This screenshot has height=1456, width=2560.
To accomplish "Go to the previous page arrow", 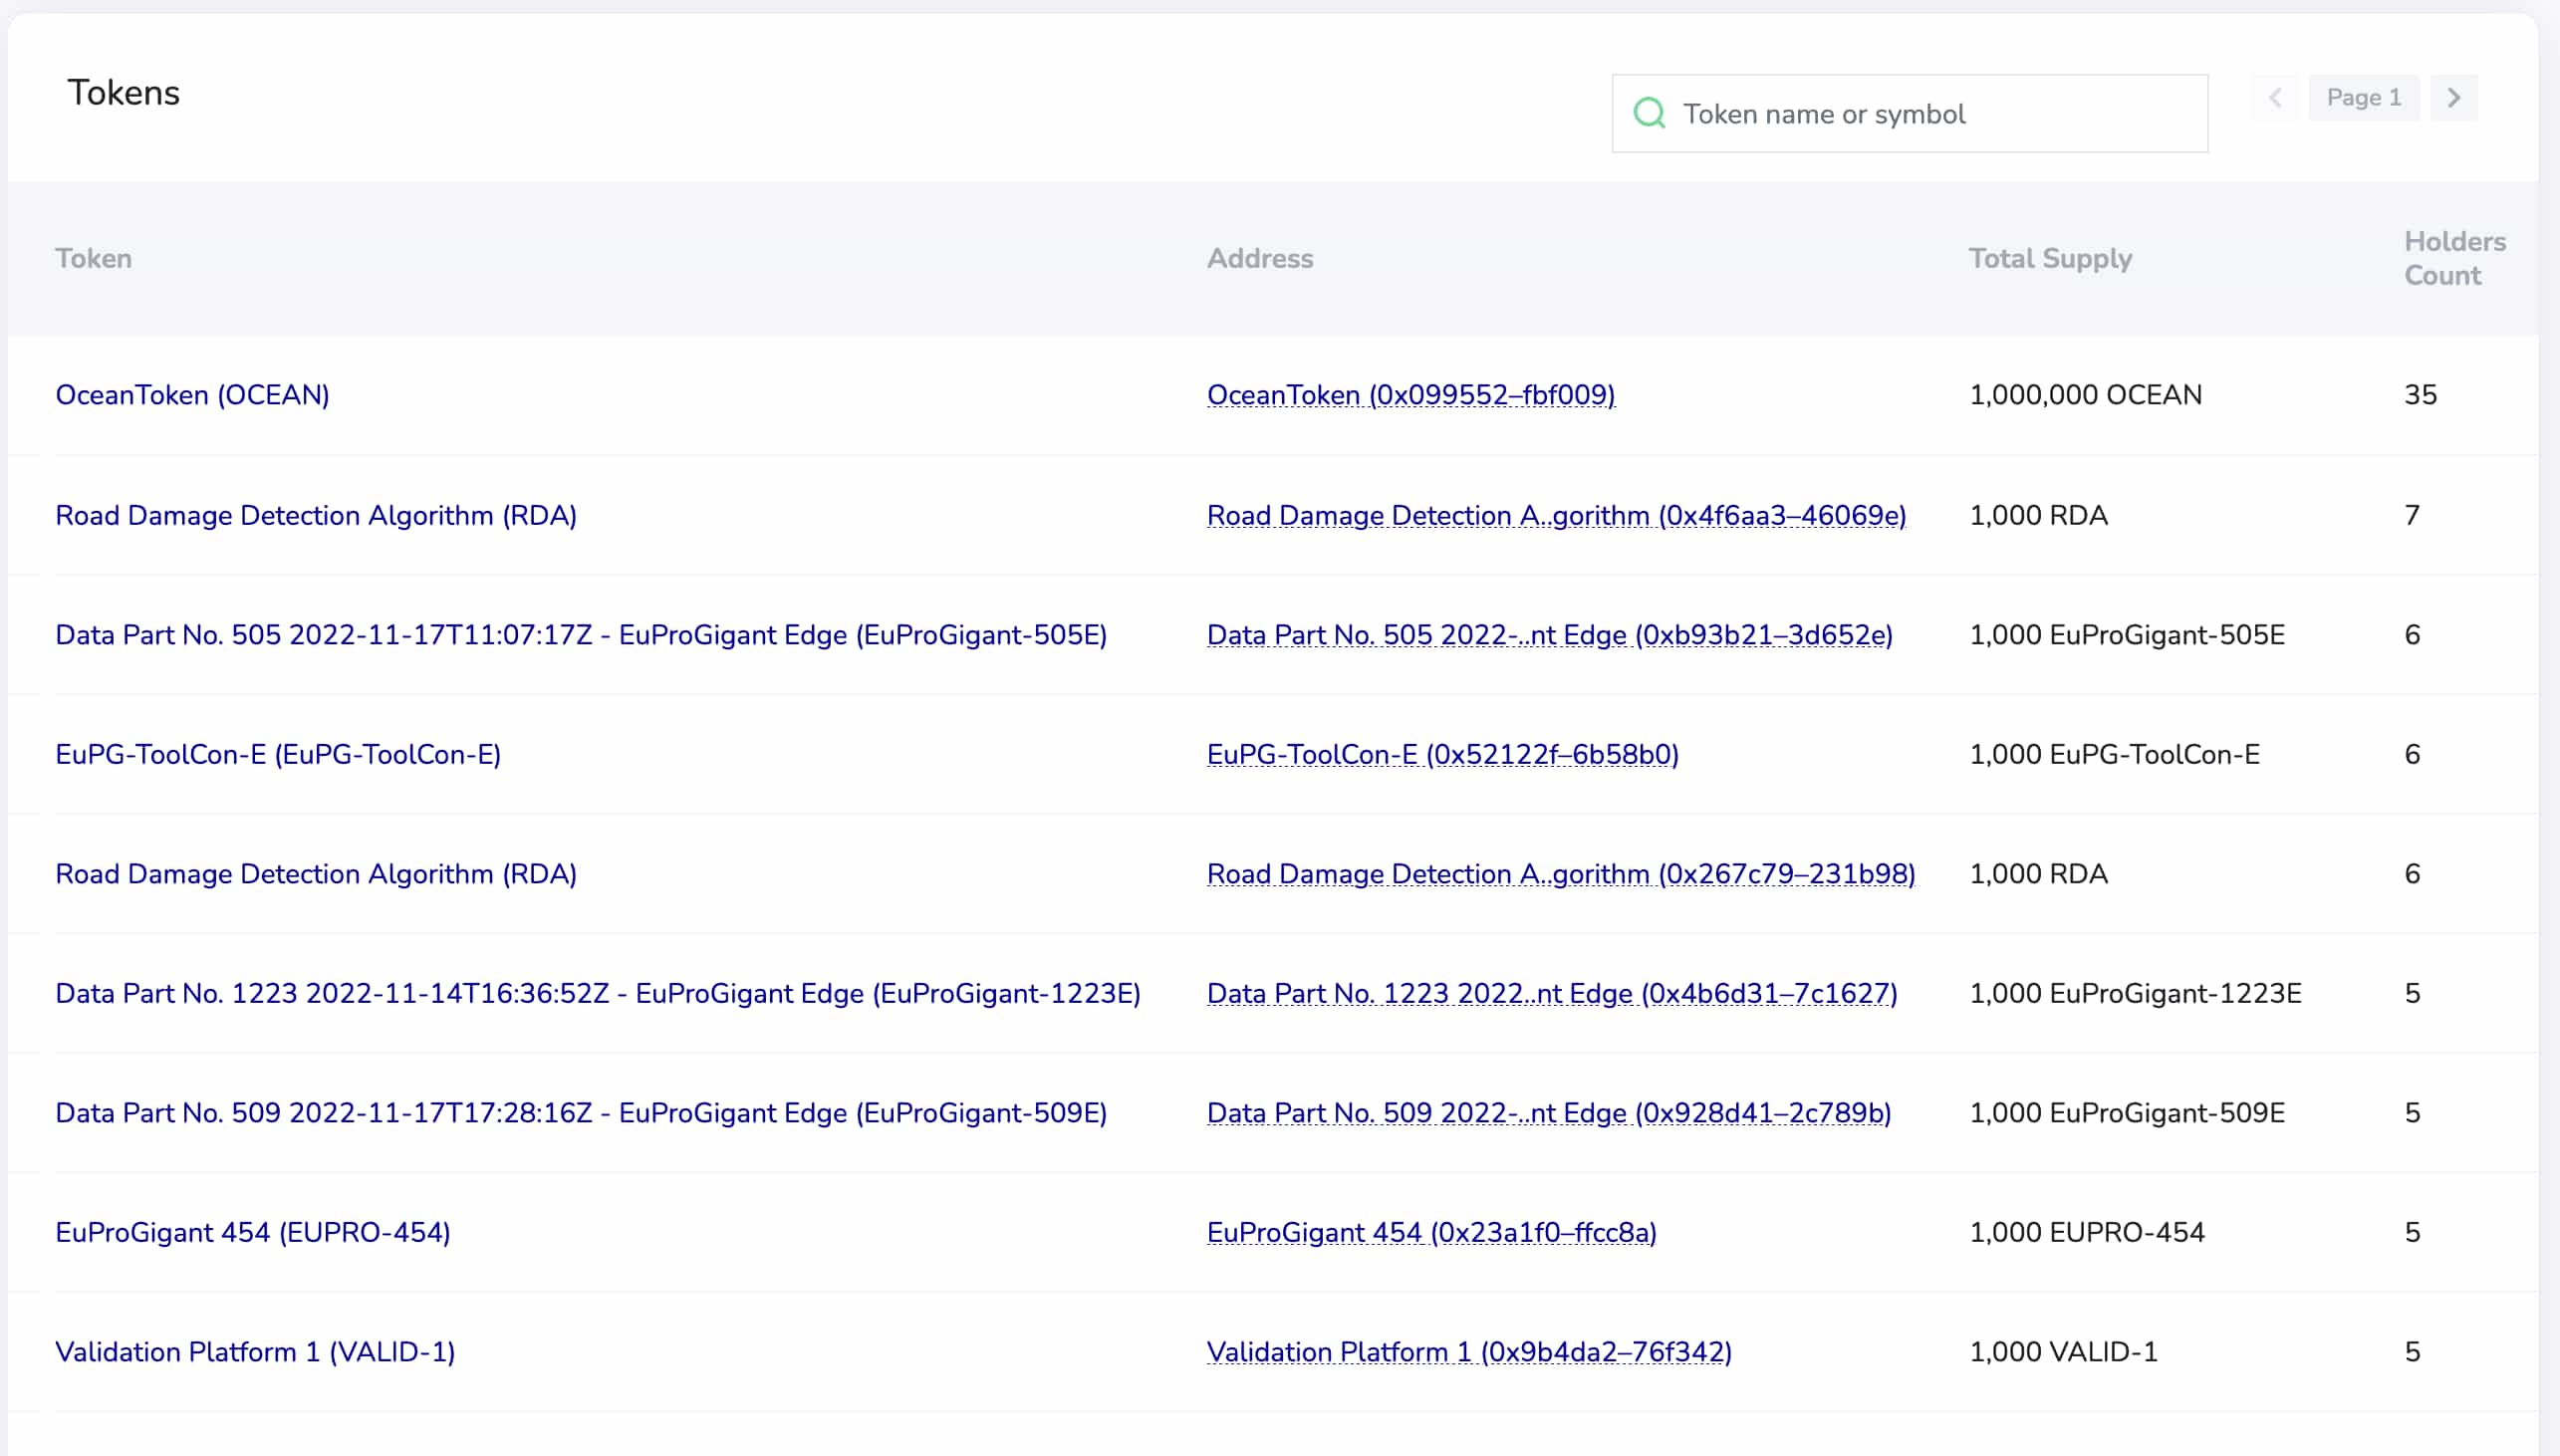I will 2275,98.
